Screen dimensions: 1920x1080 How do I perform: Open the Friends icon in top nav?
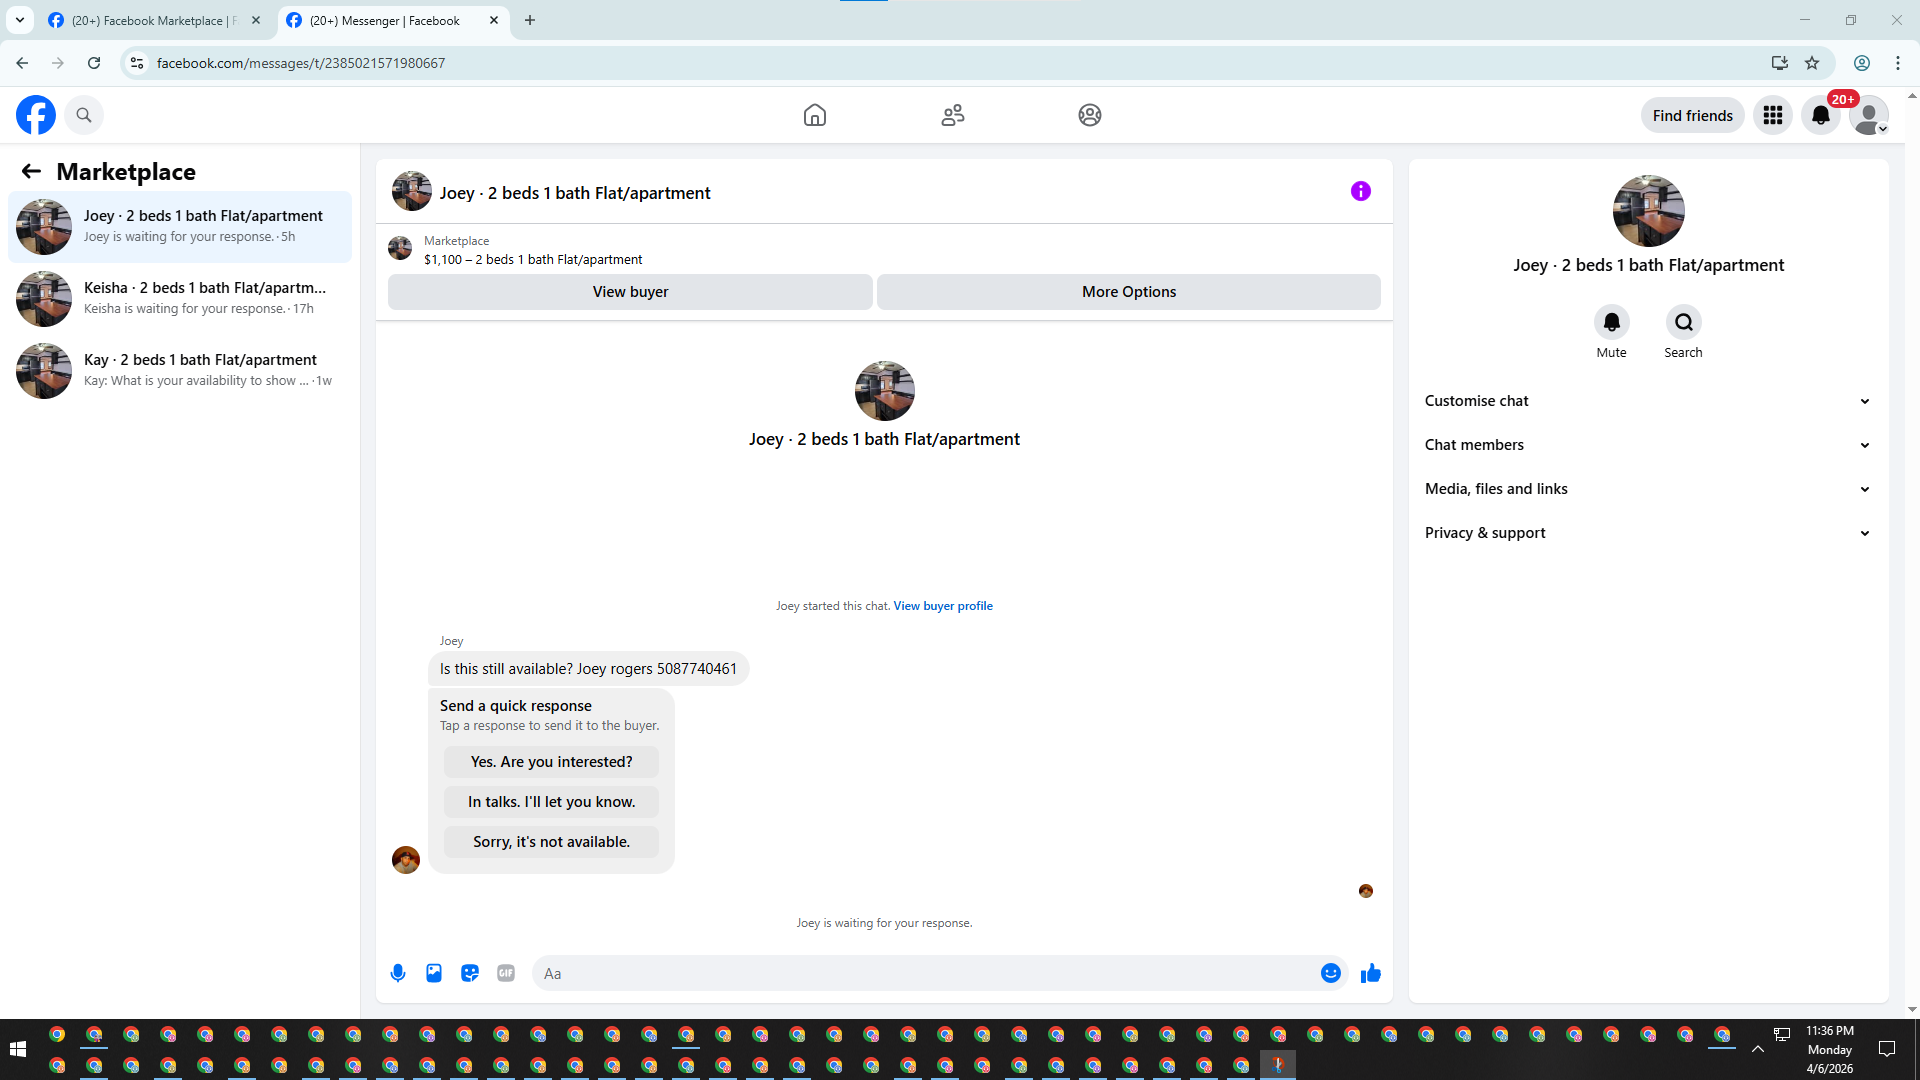[953, 115]
